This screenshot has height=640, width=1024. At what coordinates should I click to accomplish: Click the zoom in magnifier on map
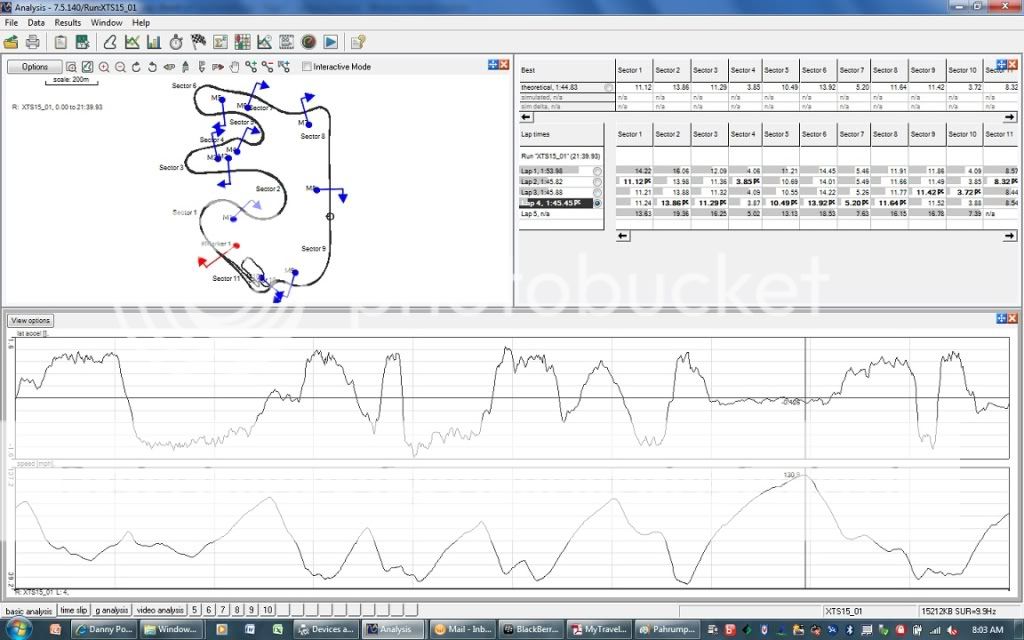point(104,67)
